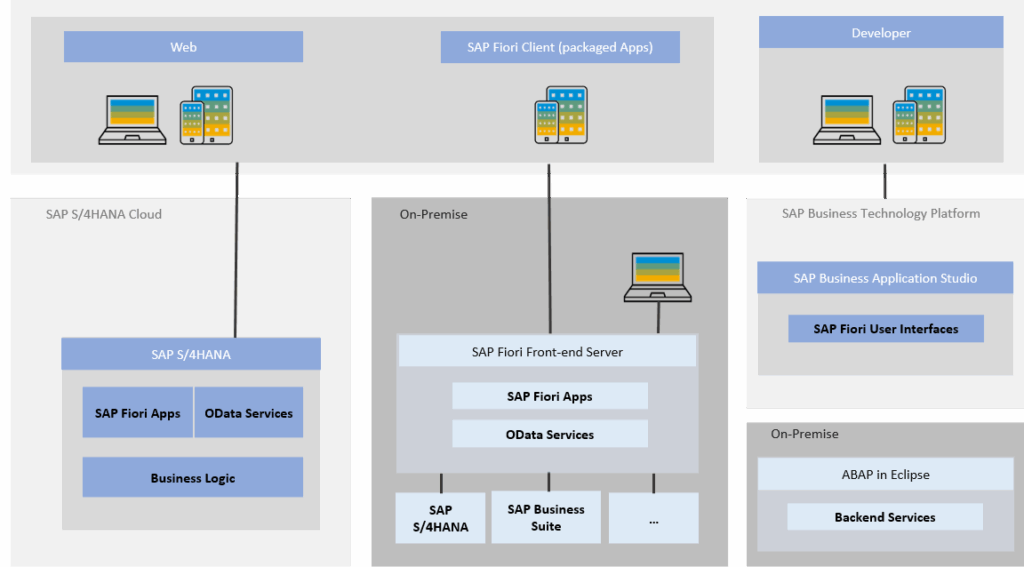Click the SAP Fiori Front-end Server header
Image resolution: width=1024 pixels, height=567 pixels.
547,351
